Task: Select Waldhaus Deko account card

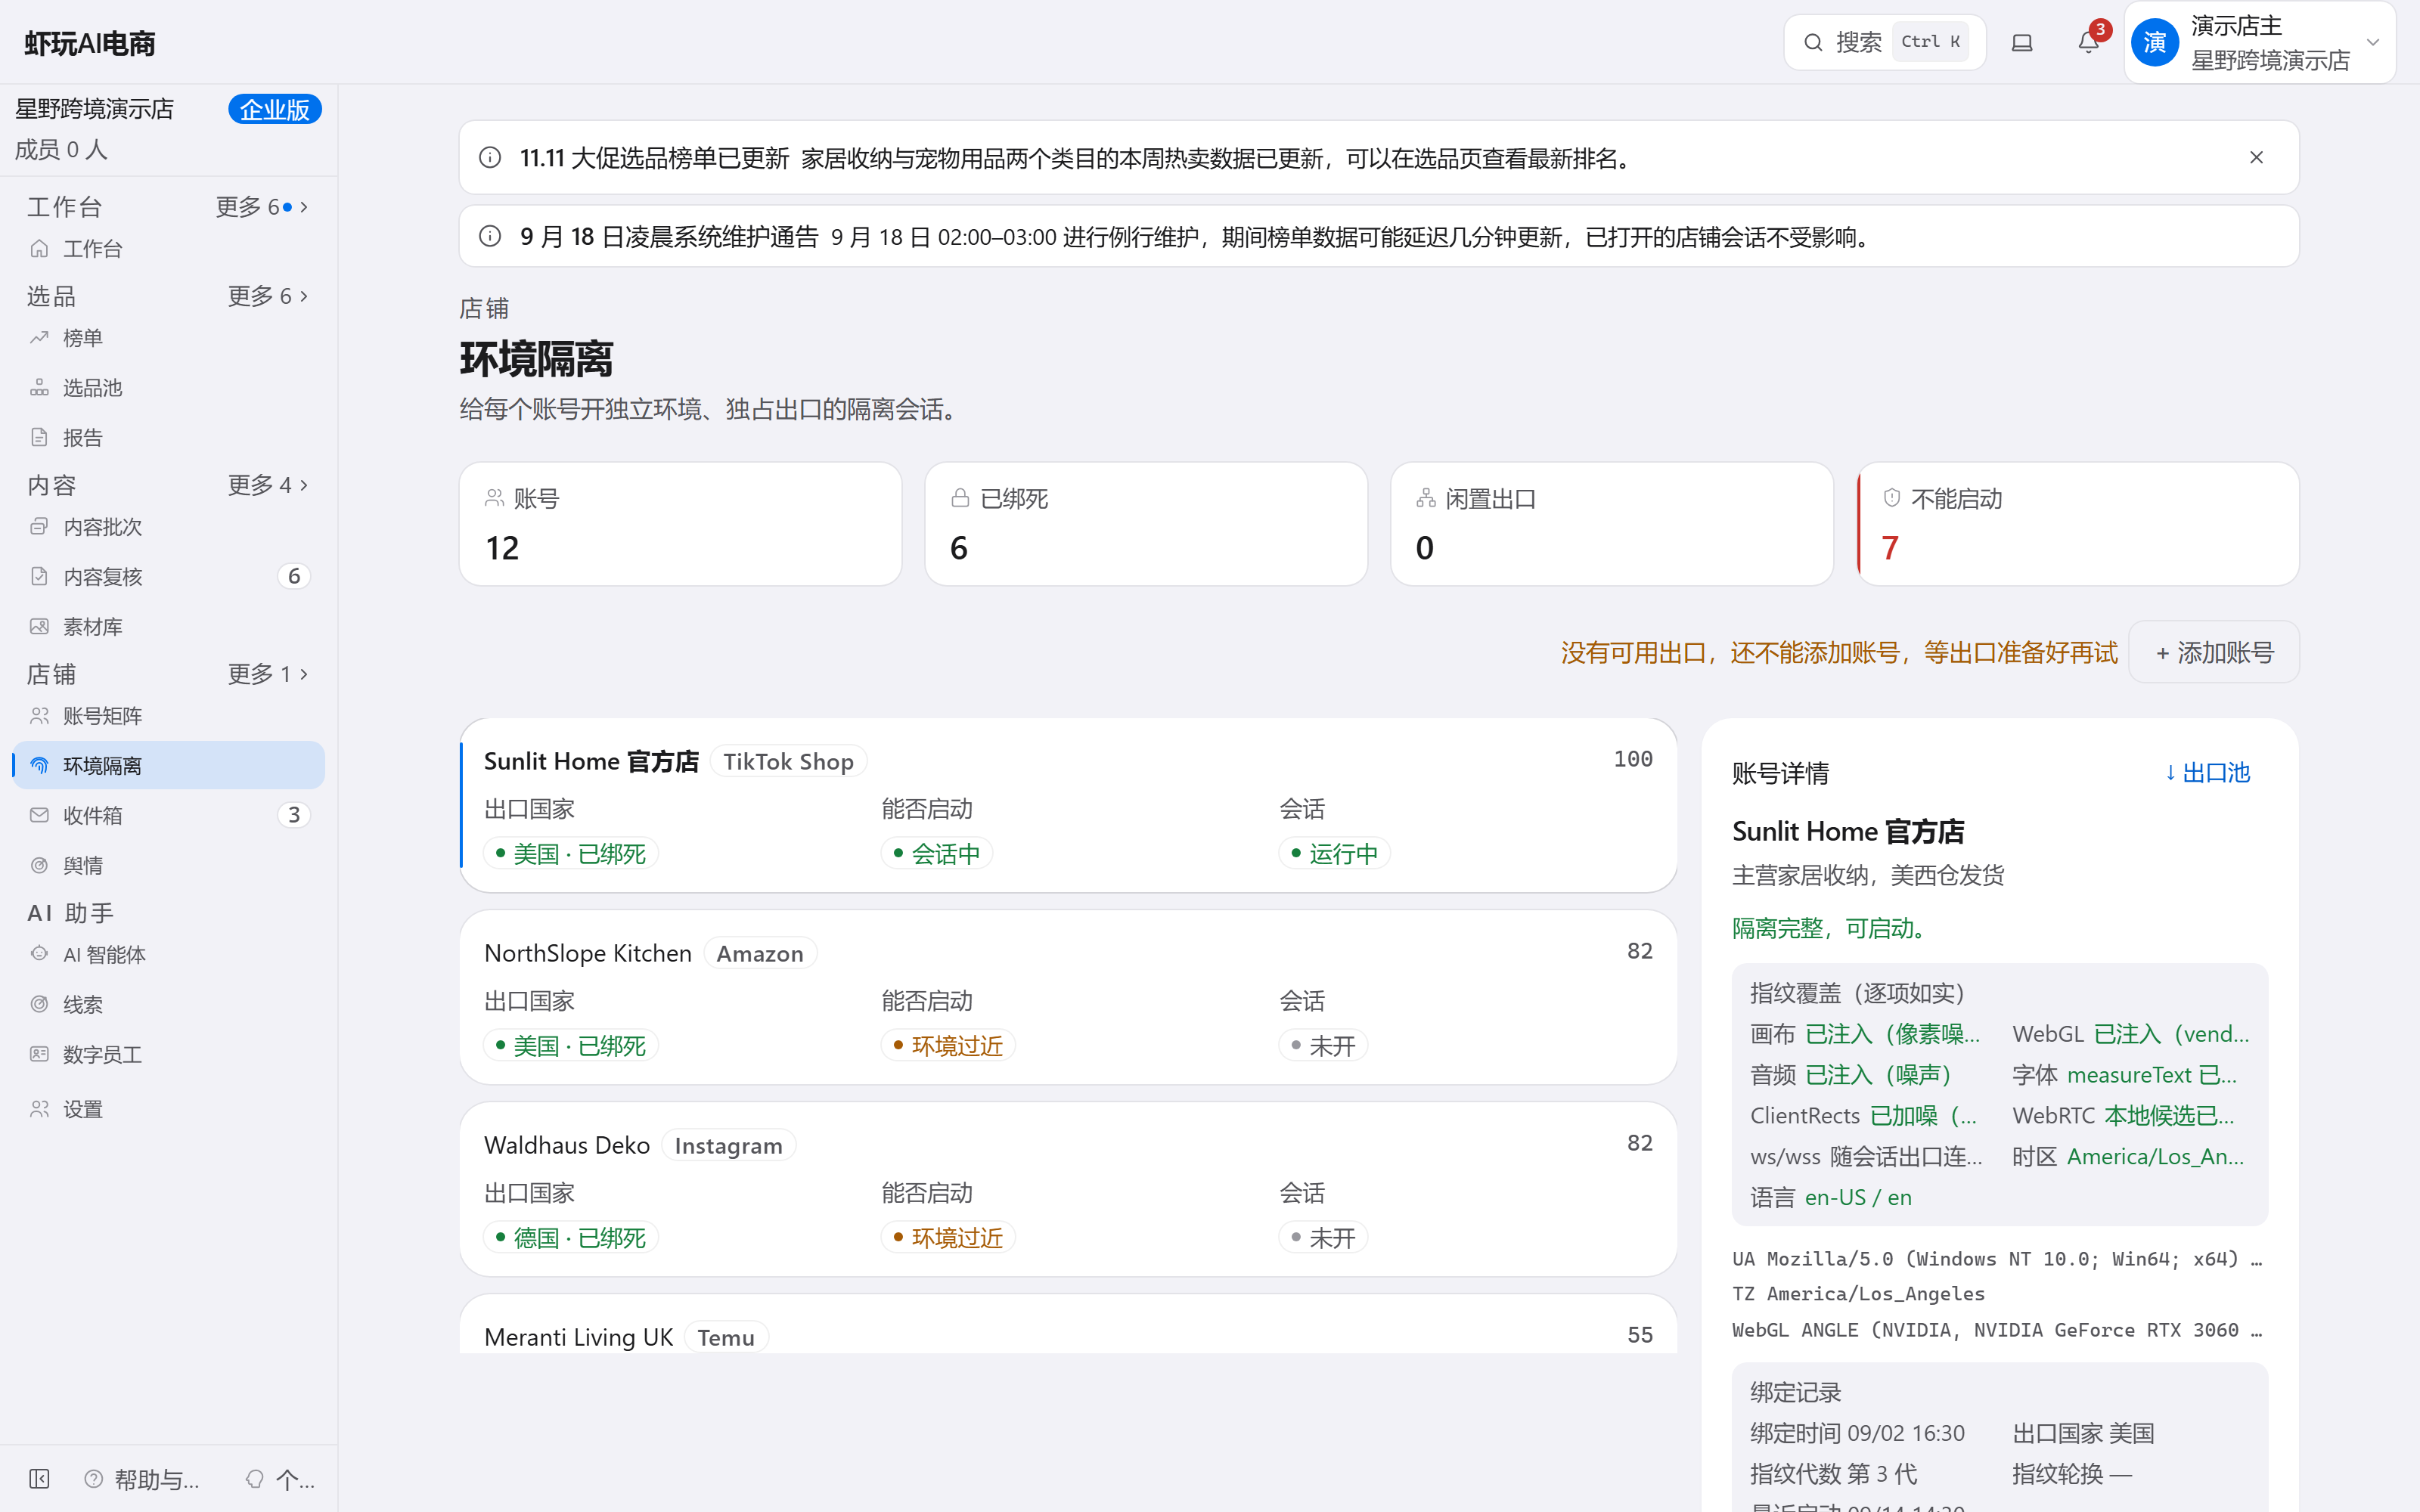Action: coord(1068,1189)
